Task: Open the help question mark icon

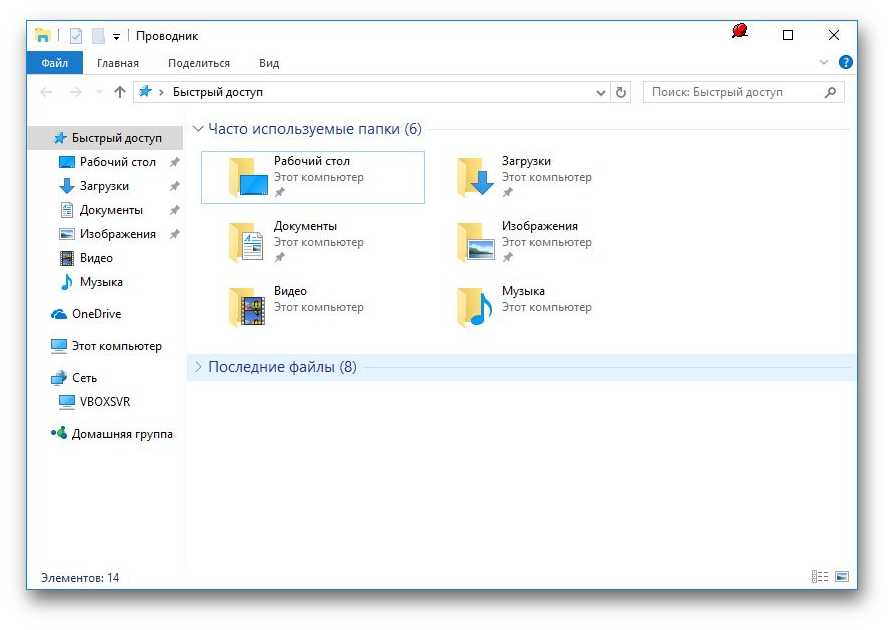Action: tap(846, 62)
